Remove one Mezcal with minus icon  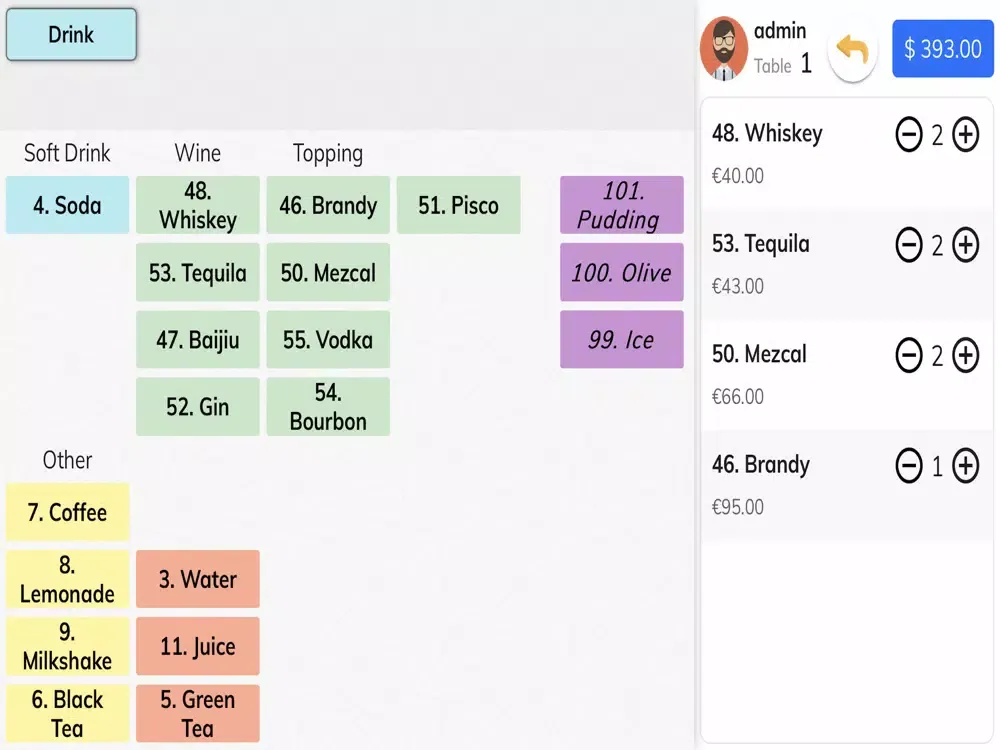pyautogui.click(x=909, y=355)
